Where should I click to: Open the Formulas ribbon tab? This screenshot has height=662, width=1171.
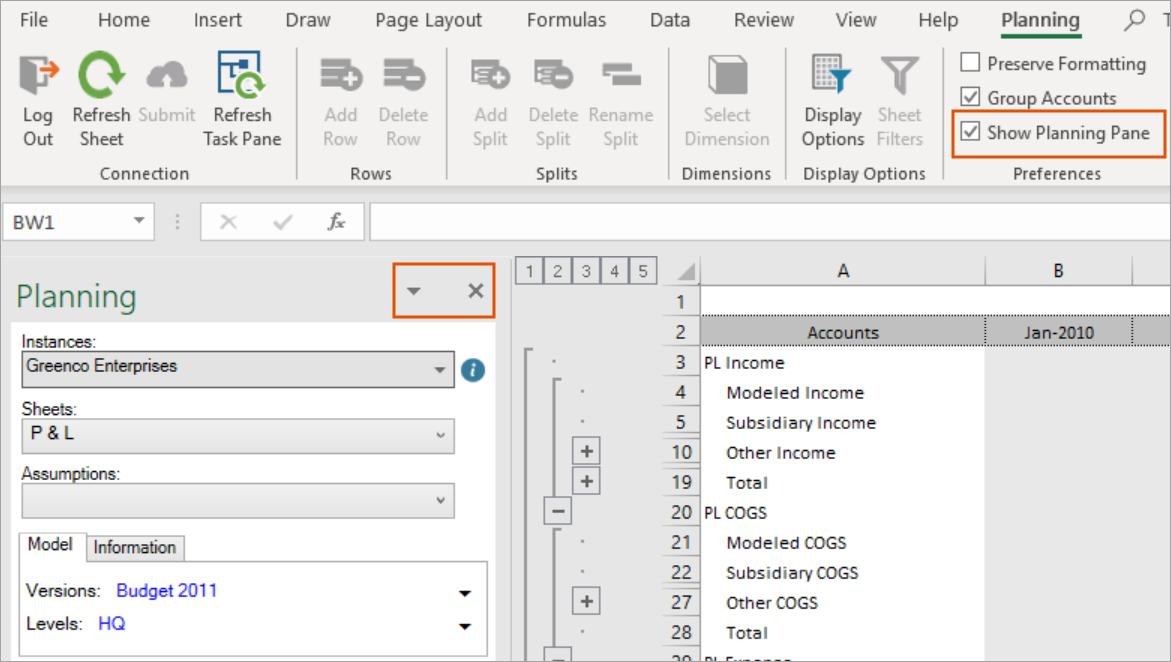pyautogui.click(x=566, y=20)
